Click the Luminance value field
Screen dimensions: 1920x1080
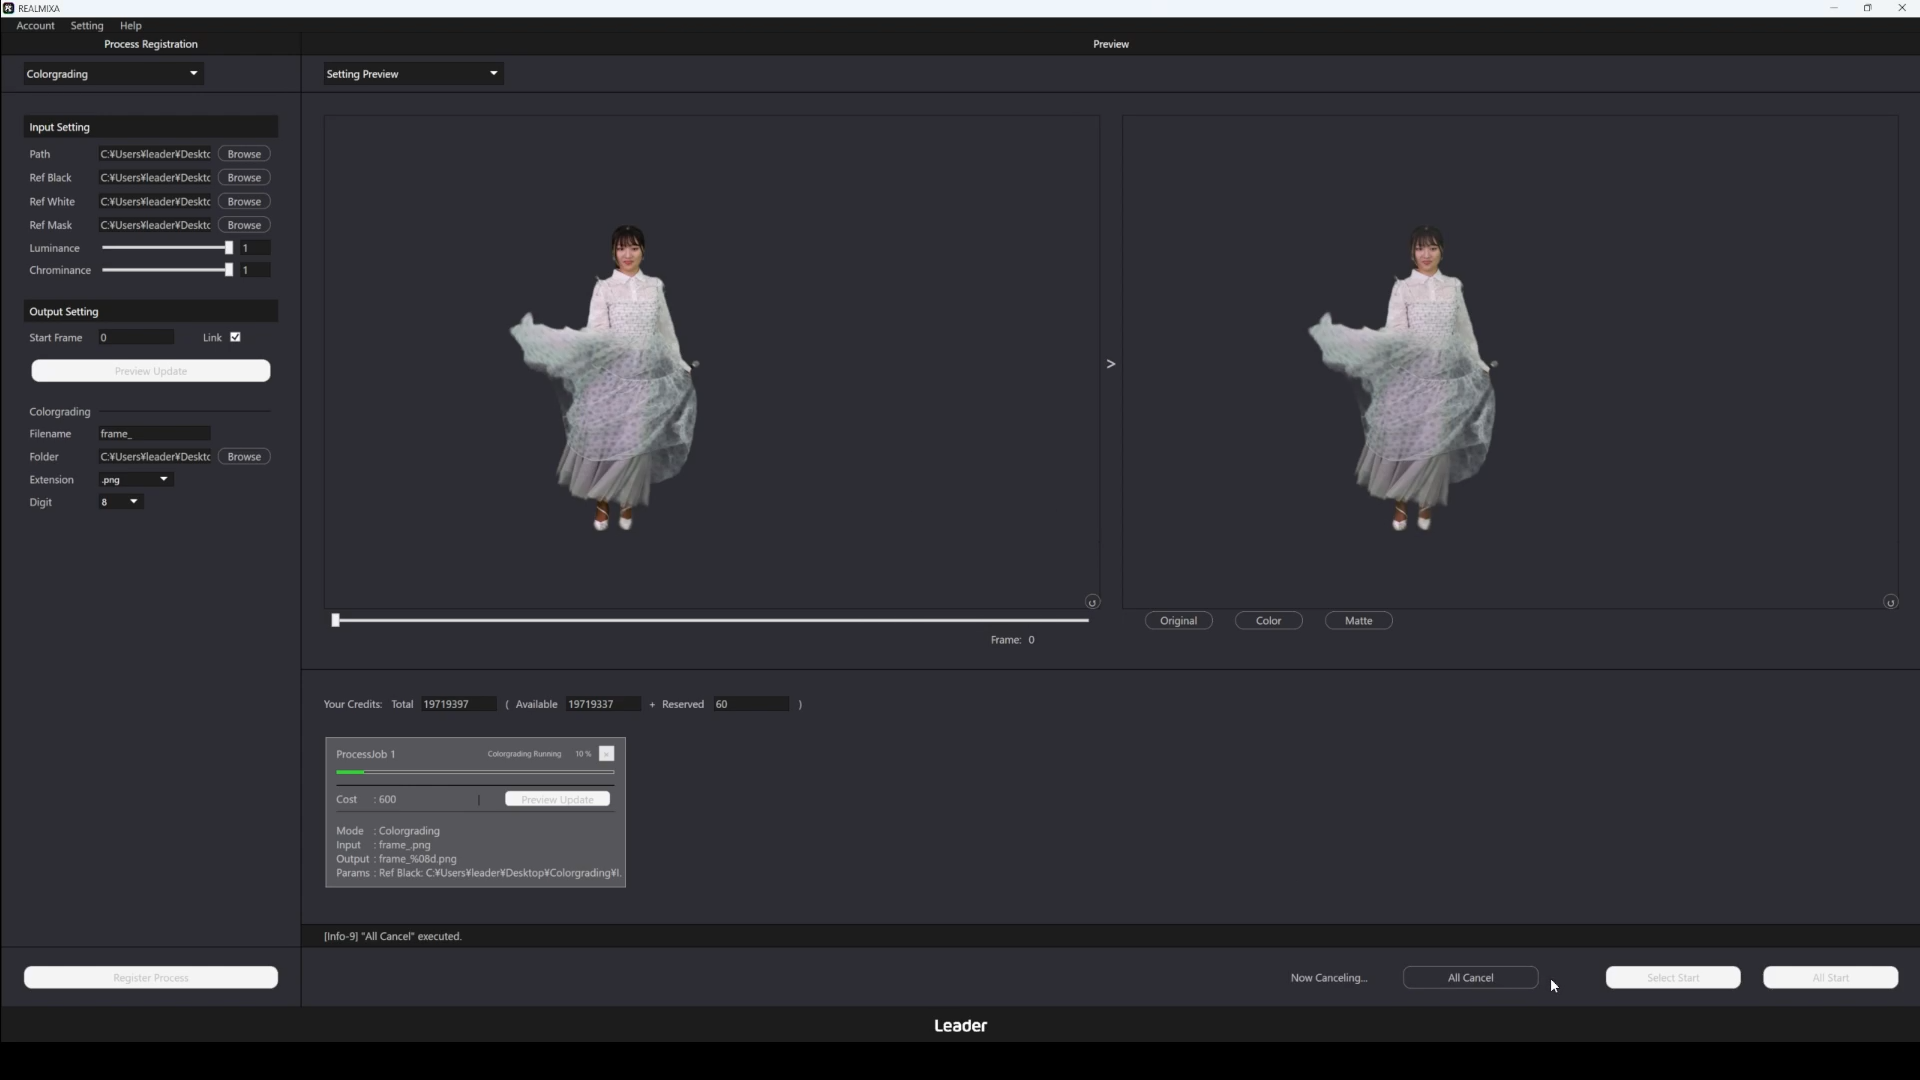point(255,248)
